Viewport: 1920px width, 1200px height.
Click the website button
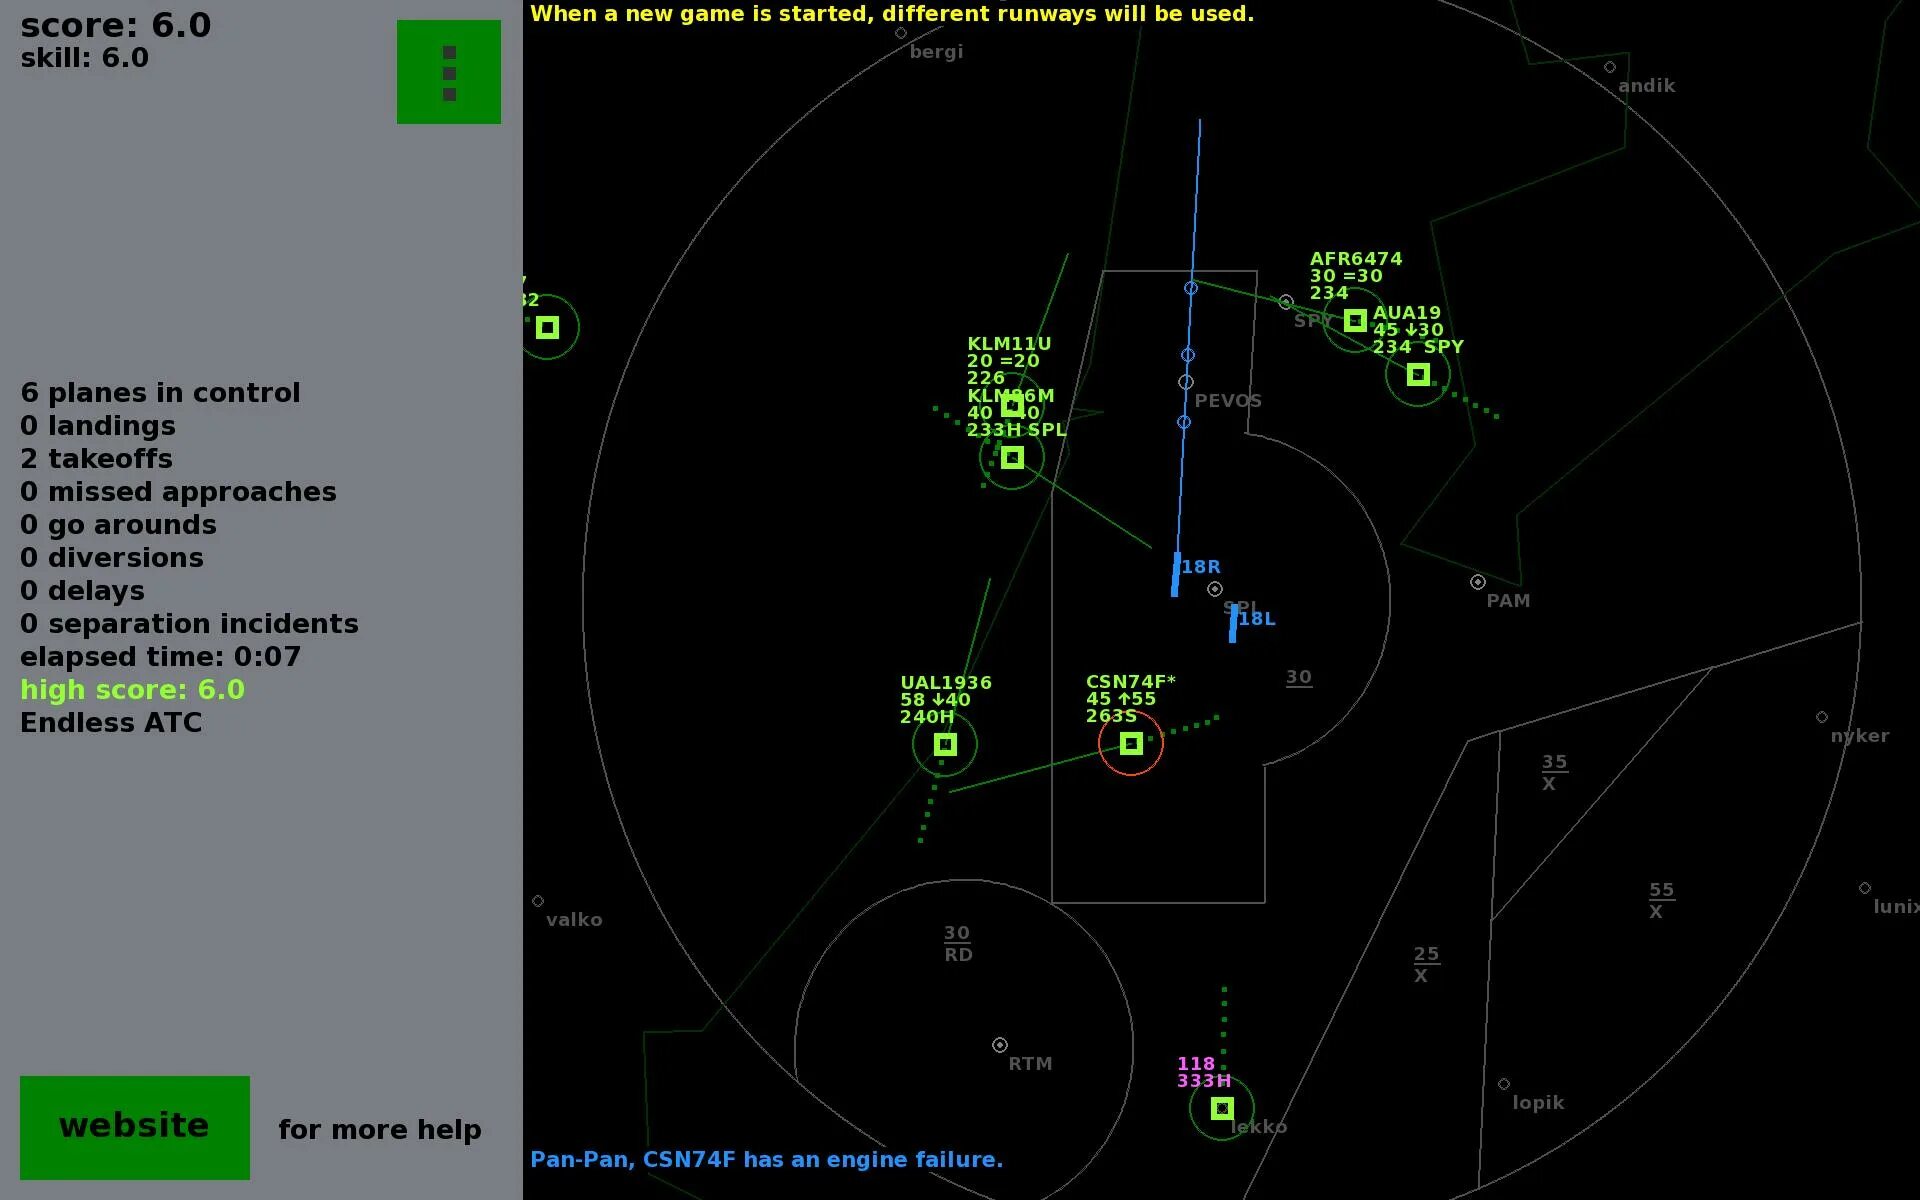[134, 1126]
